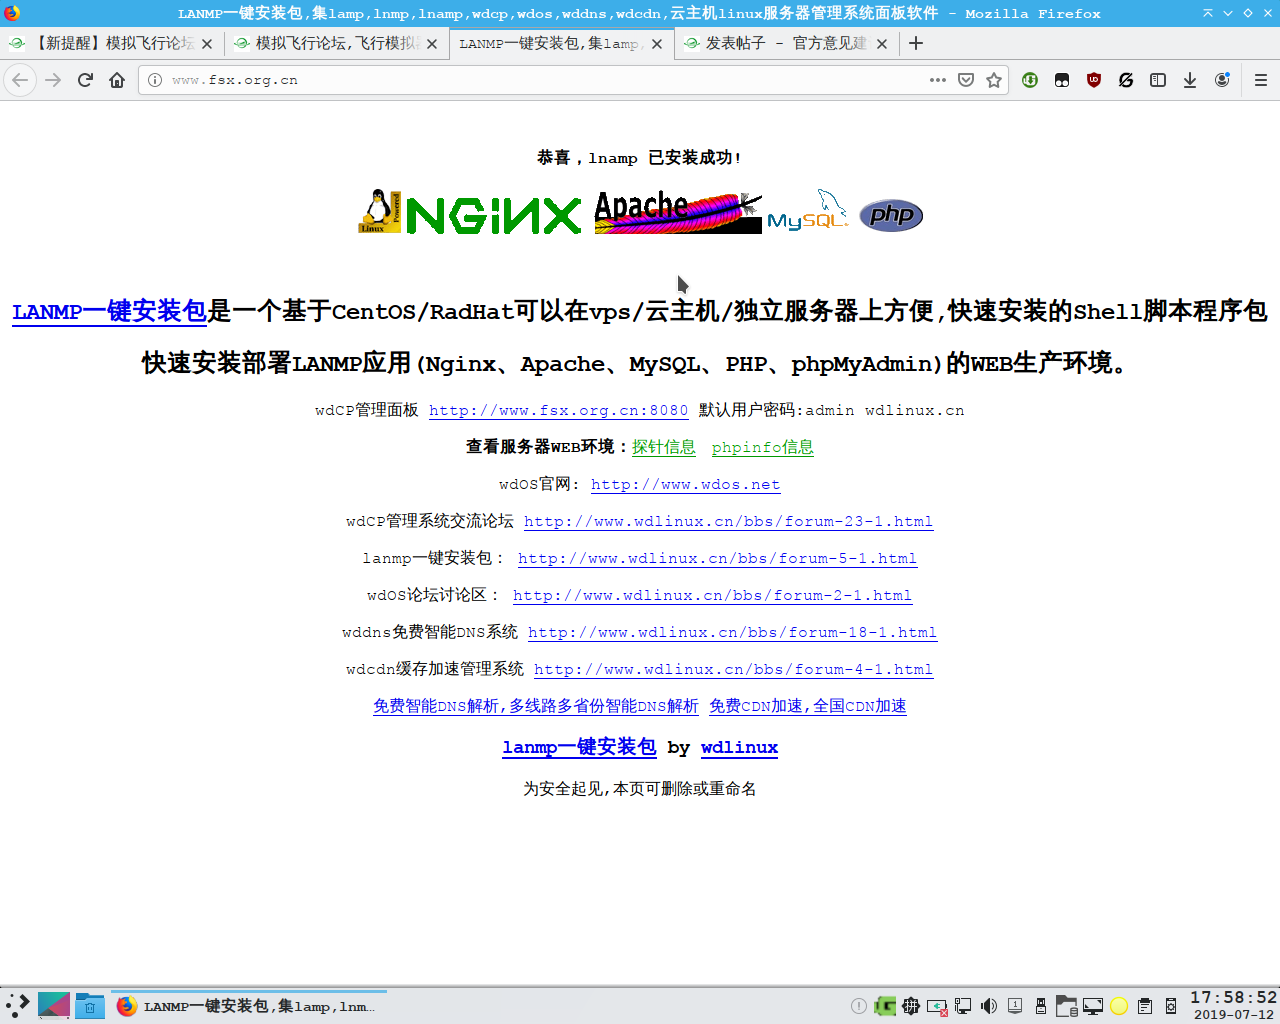The image size is (1280, 1024).
Task: Visit the www.wdos.net link
Action: tap(685, 484)
